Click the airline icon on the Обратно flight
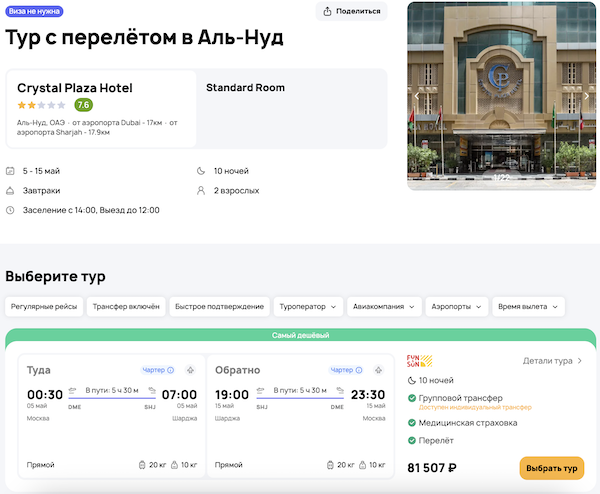This screenshot has width=600, height=494. click(x=377, y=370)
